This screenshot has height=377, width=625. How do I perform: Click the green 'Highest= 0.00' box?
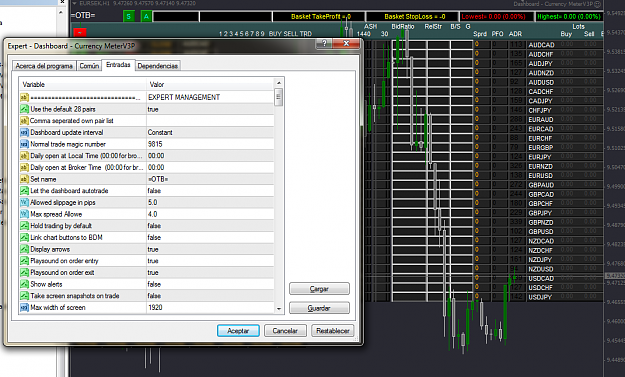click(x=568, y=16)
